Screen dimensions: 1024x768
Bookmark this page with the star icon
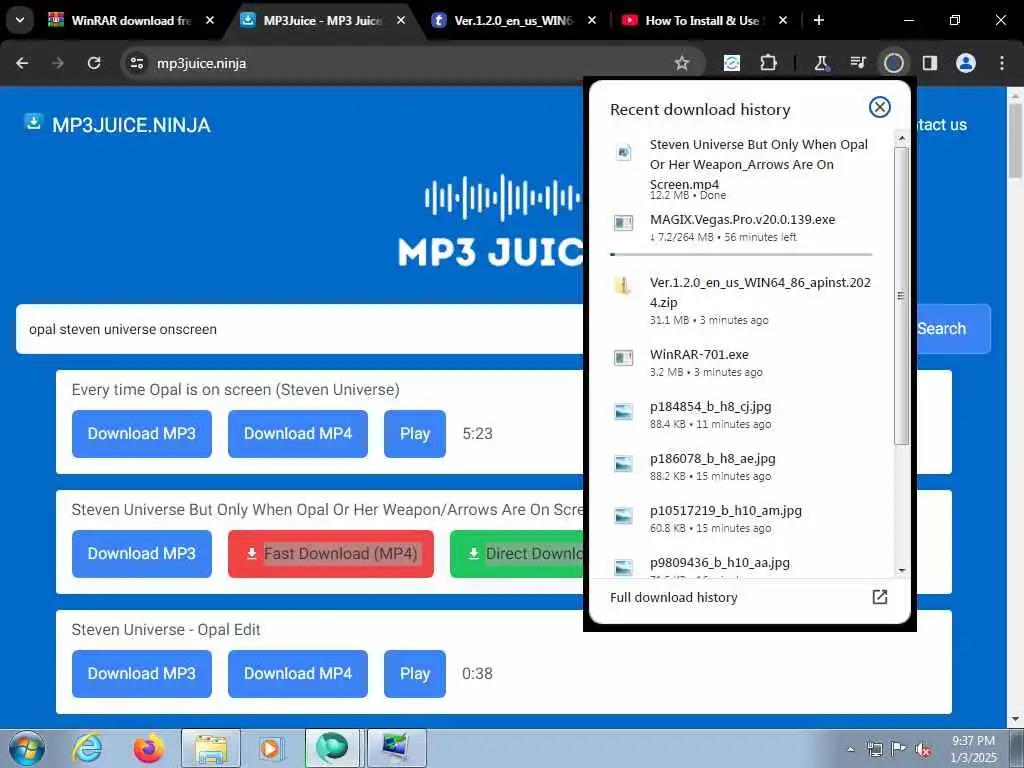coord(682,63)
